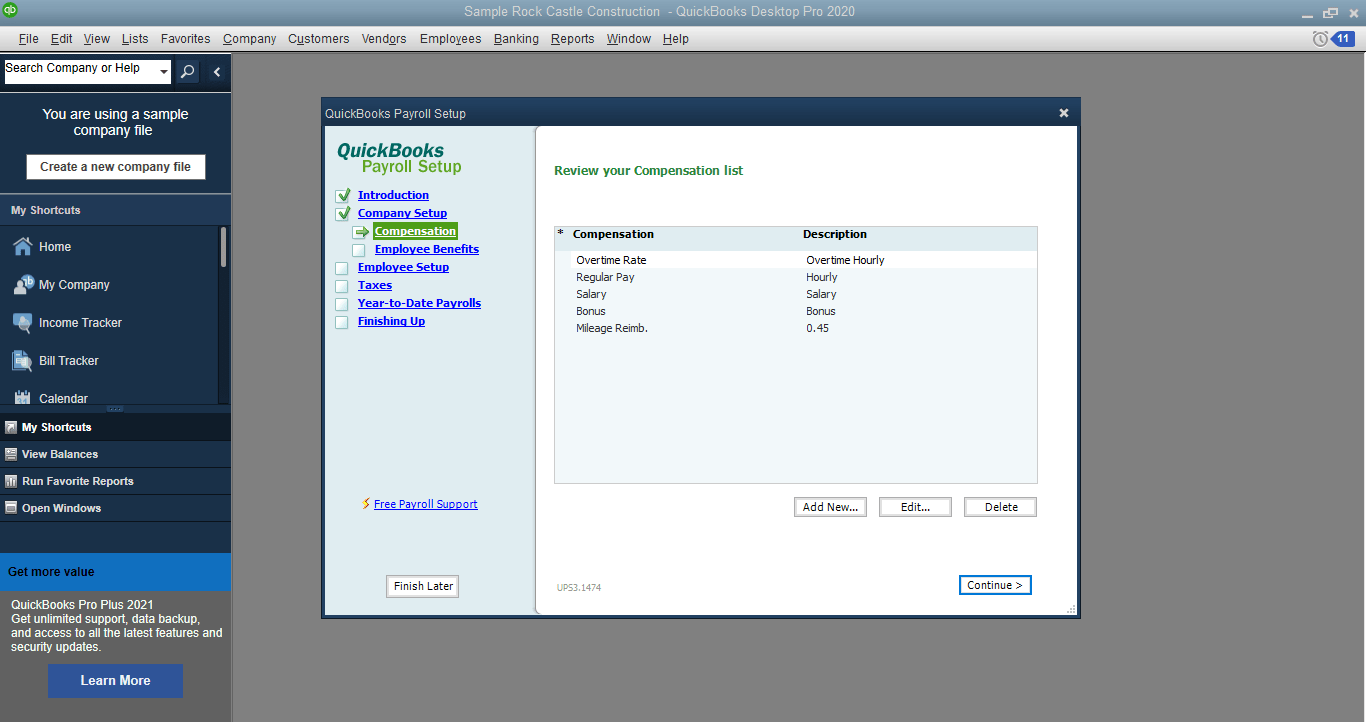Click lightning bolt icon beside Free Payroll Support
This screenshot has width=1366, height=722.
point(366,504)
